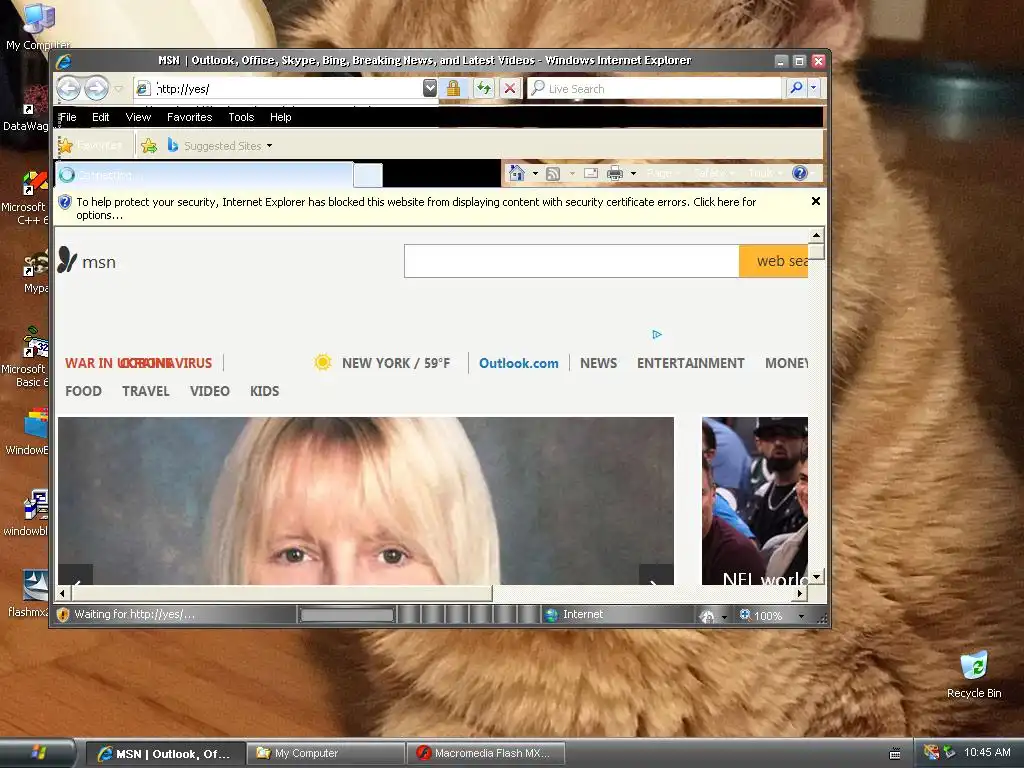Click the horizontal scrollbar thumb

pyautogui.click(x=281, y=593)
